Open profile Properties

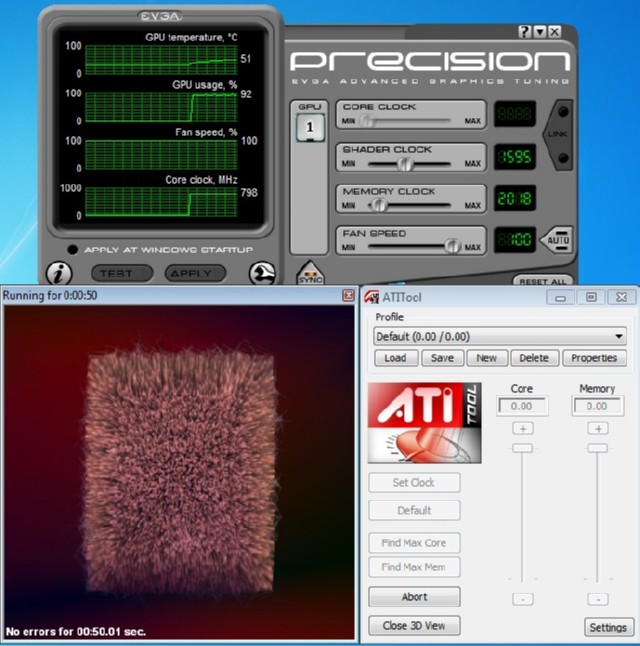click(x=594, y=358)
